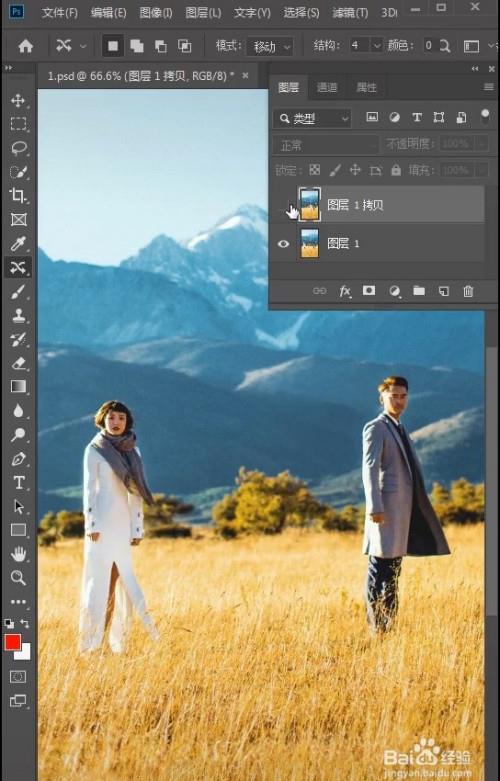Select the Clone Stamp tool
This screenshot has width=500, height=781.
point(18,316)
